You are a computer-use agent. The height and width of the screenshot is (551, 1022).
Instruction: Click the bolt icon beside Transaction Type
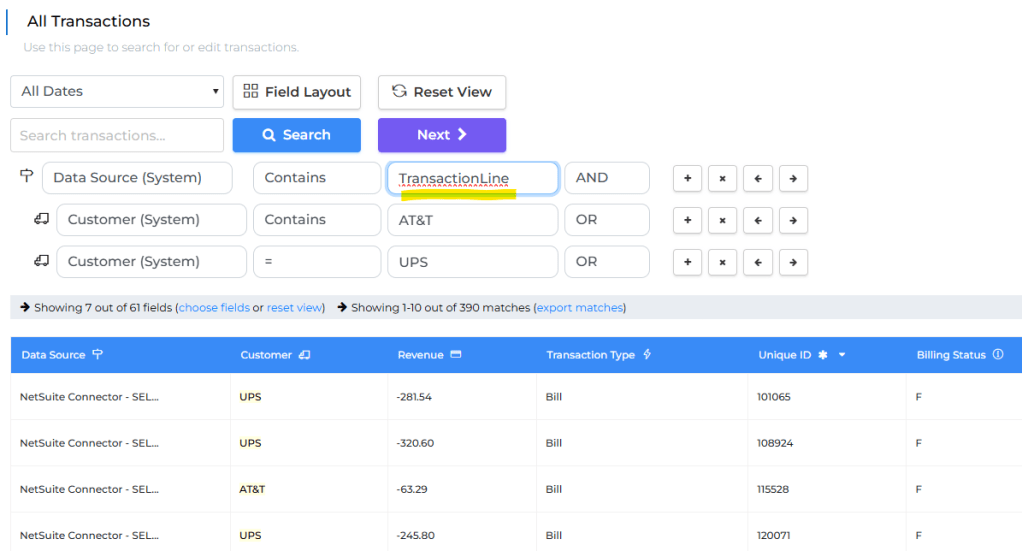coord(647,355)
